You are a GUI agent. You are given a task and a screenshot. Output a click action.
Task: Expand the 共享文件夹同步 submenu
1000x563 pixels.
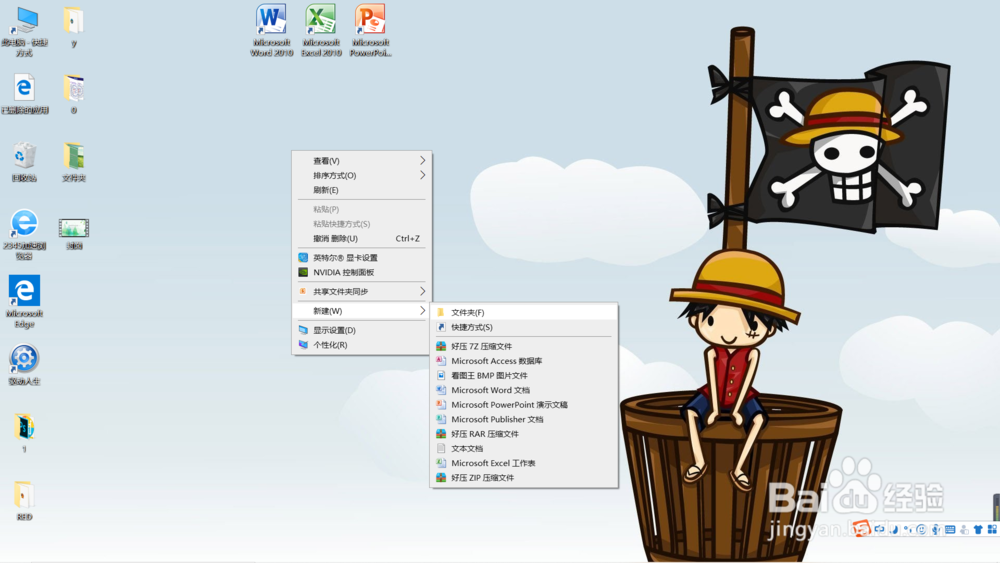(x=362, y=291)
